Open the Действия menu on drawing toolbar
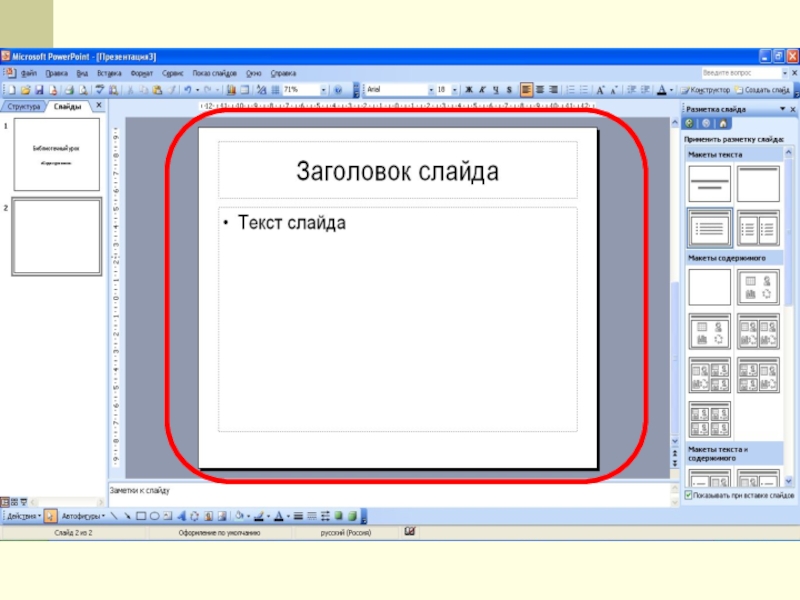The image size is (800, 600). pyautogui.click(x=23, y=516)
